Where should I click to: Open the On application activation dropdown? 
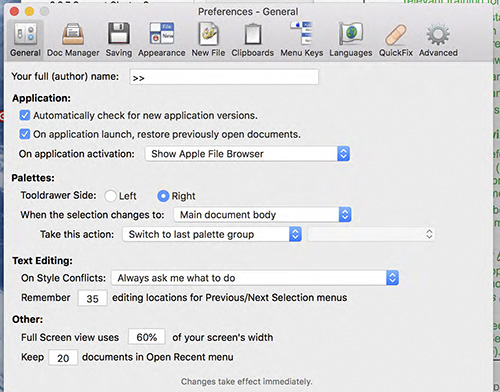pyautogui.click(x=247, y=154)
